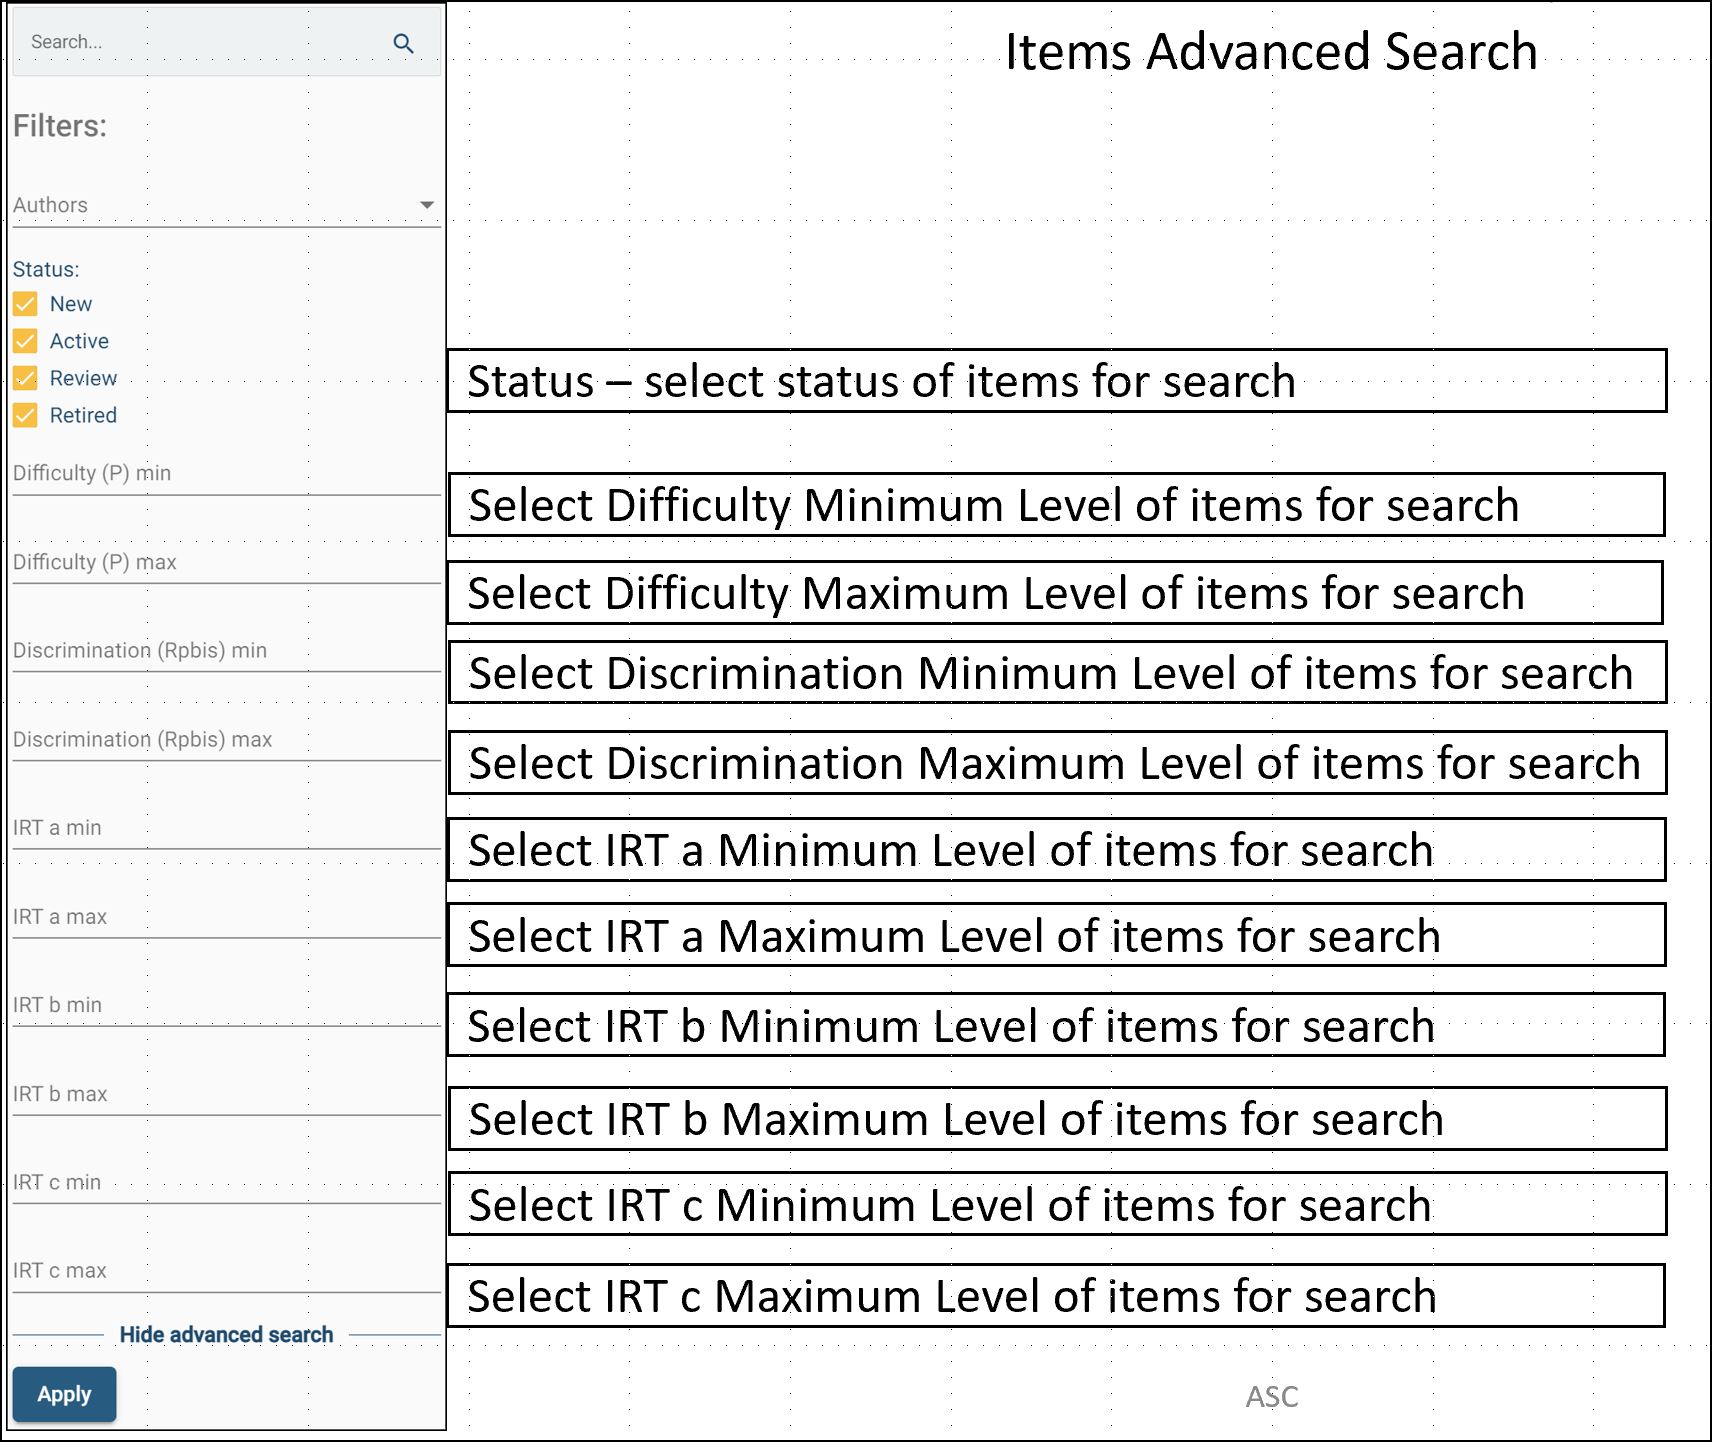
Task: Click the IRT a max input
Action: pos(226,917)
